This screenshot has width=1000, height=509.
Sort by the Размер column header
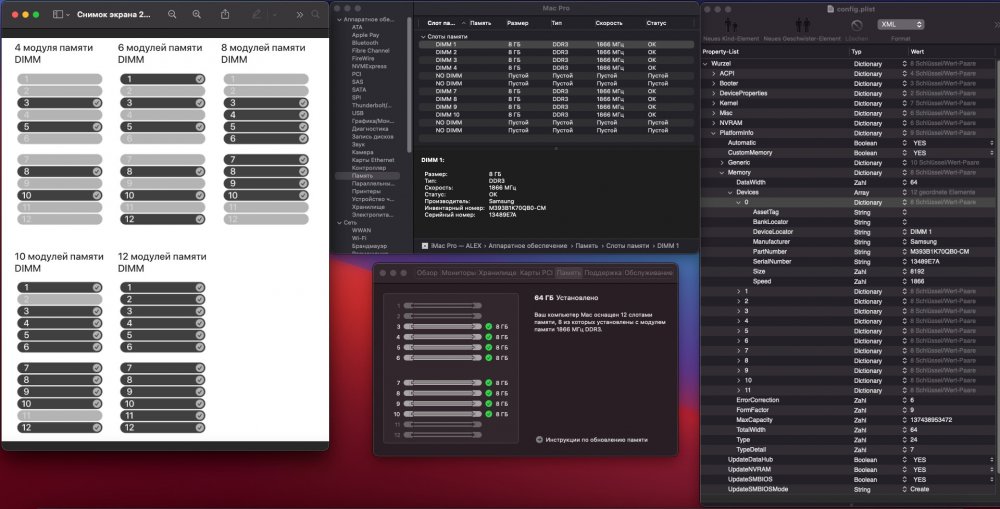[518, 23]
